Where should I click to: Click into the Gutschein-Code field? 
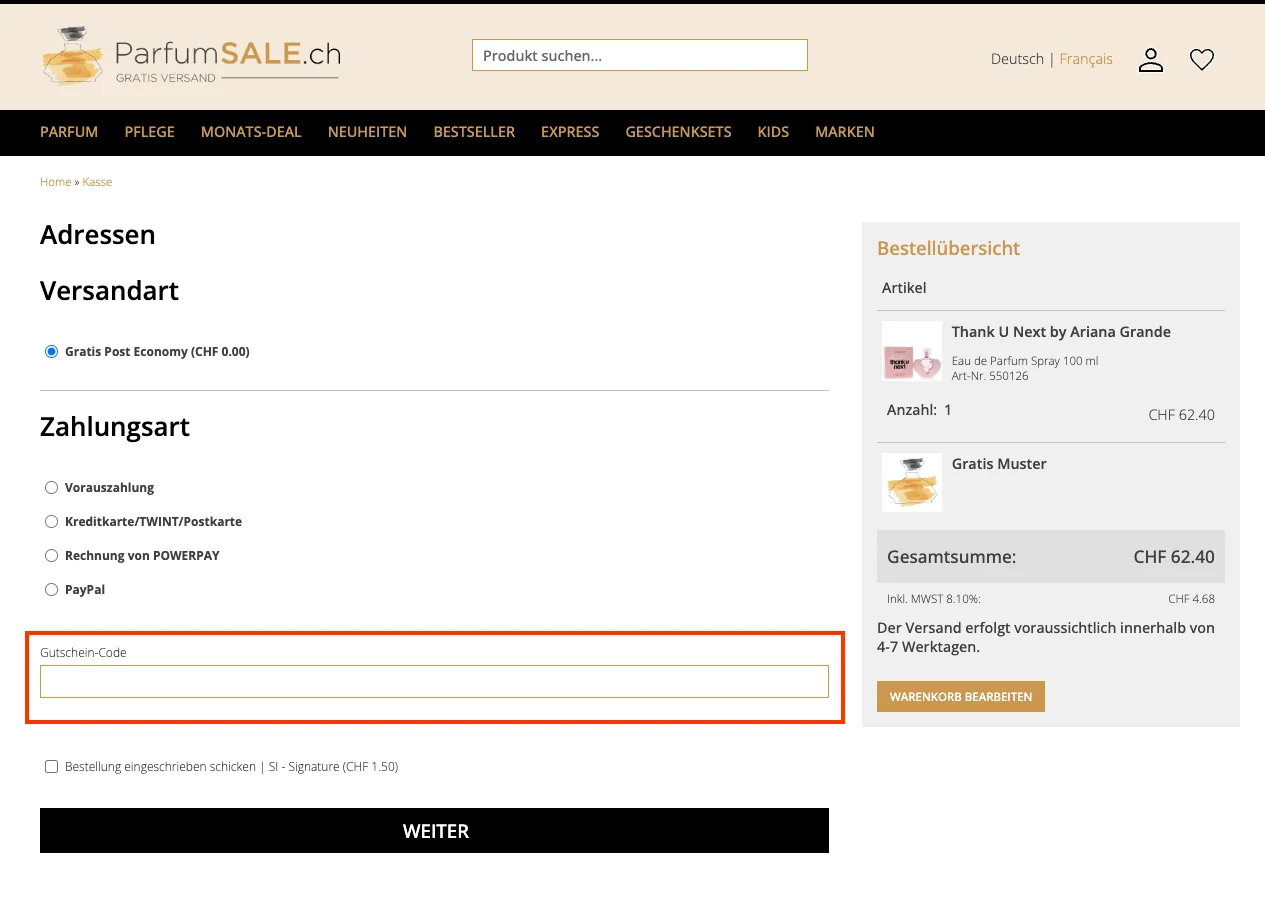click(x=434, y=681)
